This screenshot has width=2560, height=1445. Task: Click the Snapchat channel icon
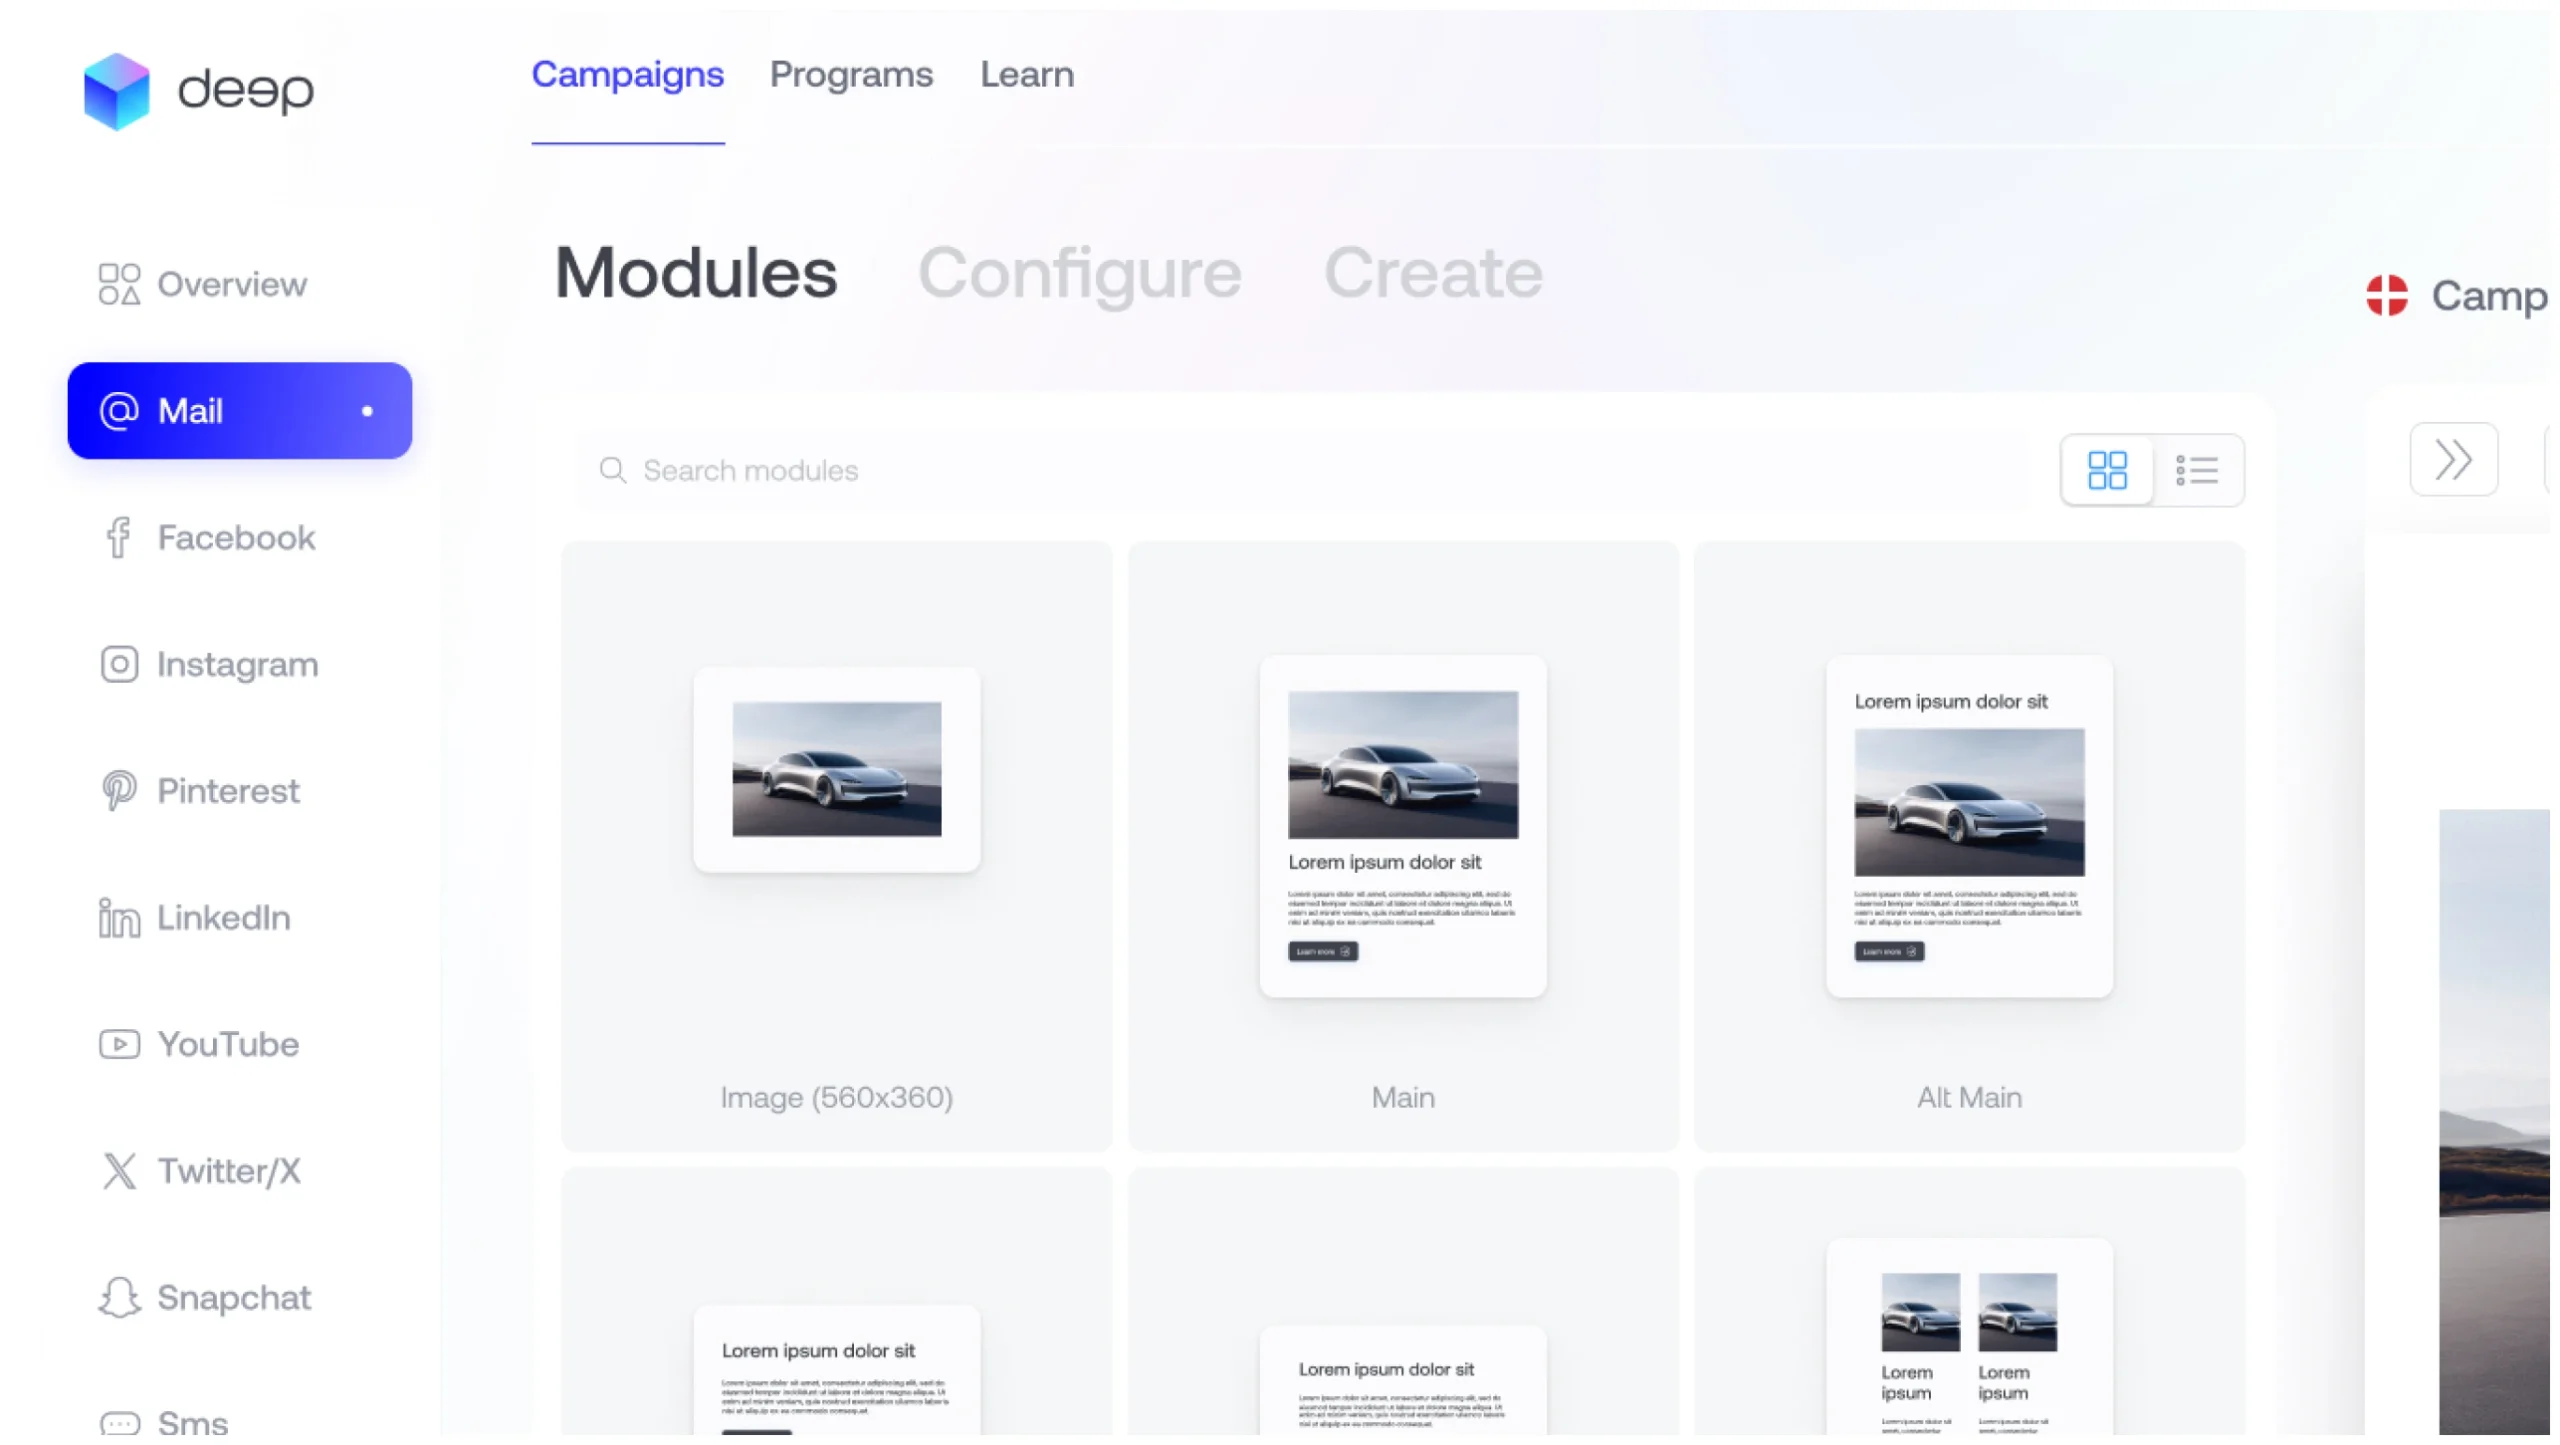118,1297
